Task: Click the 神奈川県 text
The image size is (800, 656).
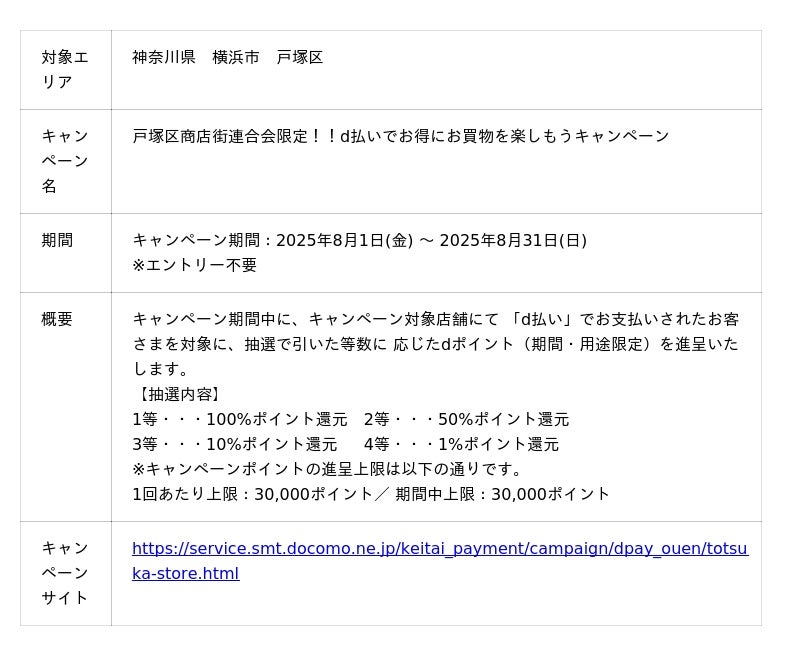Action: point(164,58)
